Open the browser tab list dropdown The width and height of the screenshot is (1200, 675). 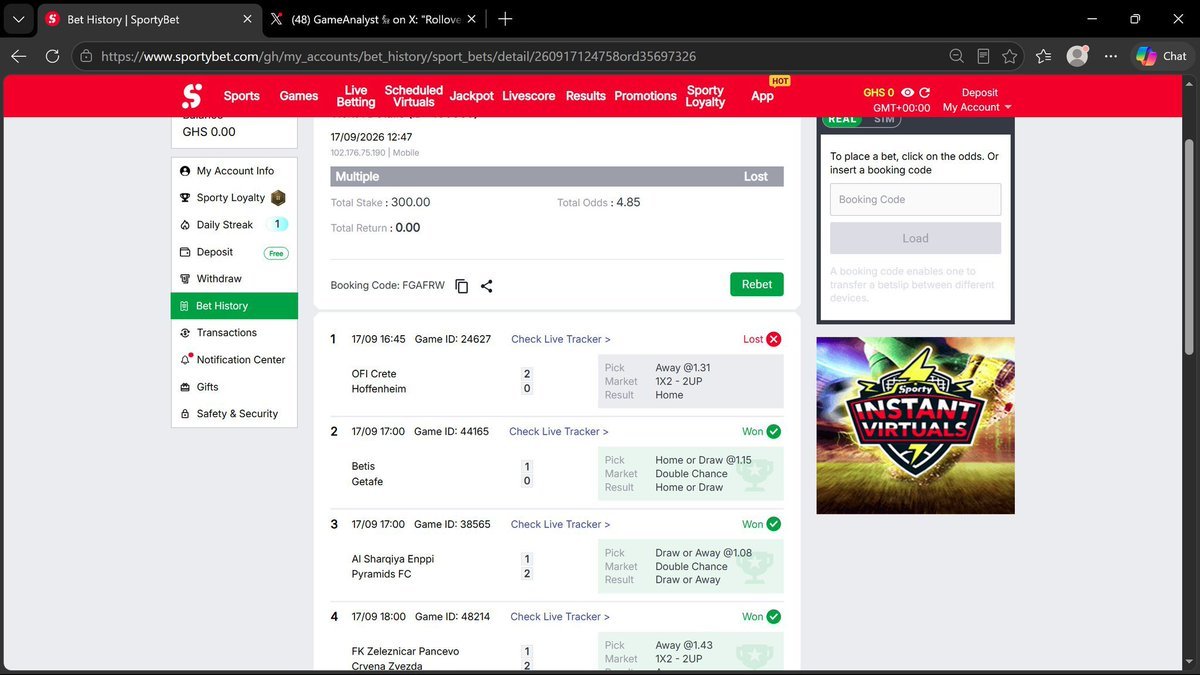(18, 19)
